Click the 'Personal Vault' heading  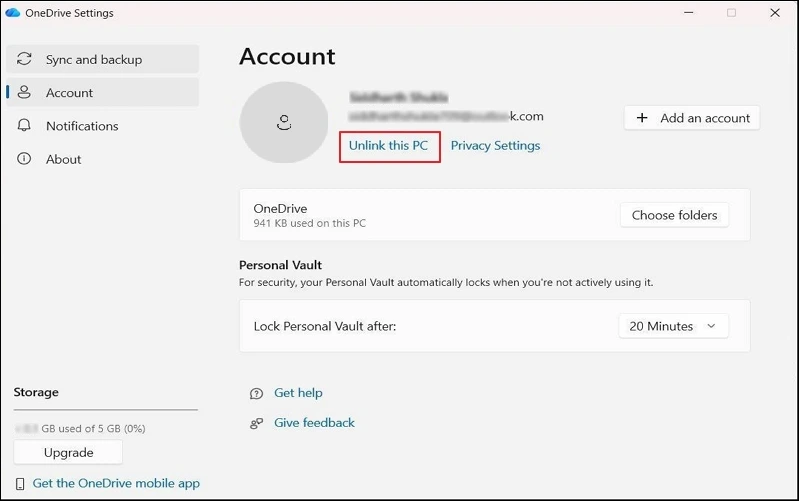click(x=280, y=265)
